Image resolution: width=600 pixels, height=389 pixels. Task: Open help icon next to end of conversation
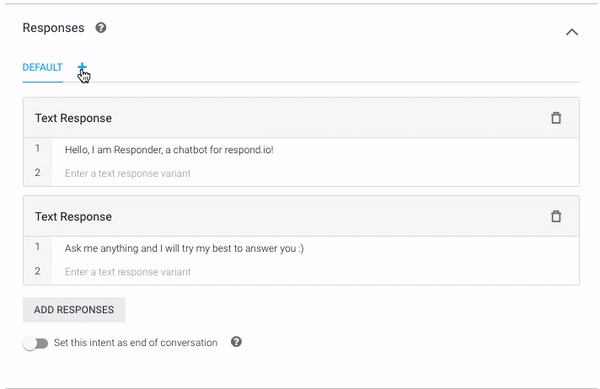pos(236,342)
